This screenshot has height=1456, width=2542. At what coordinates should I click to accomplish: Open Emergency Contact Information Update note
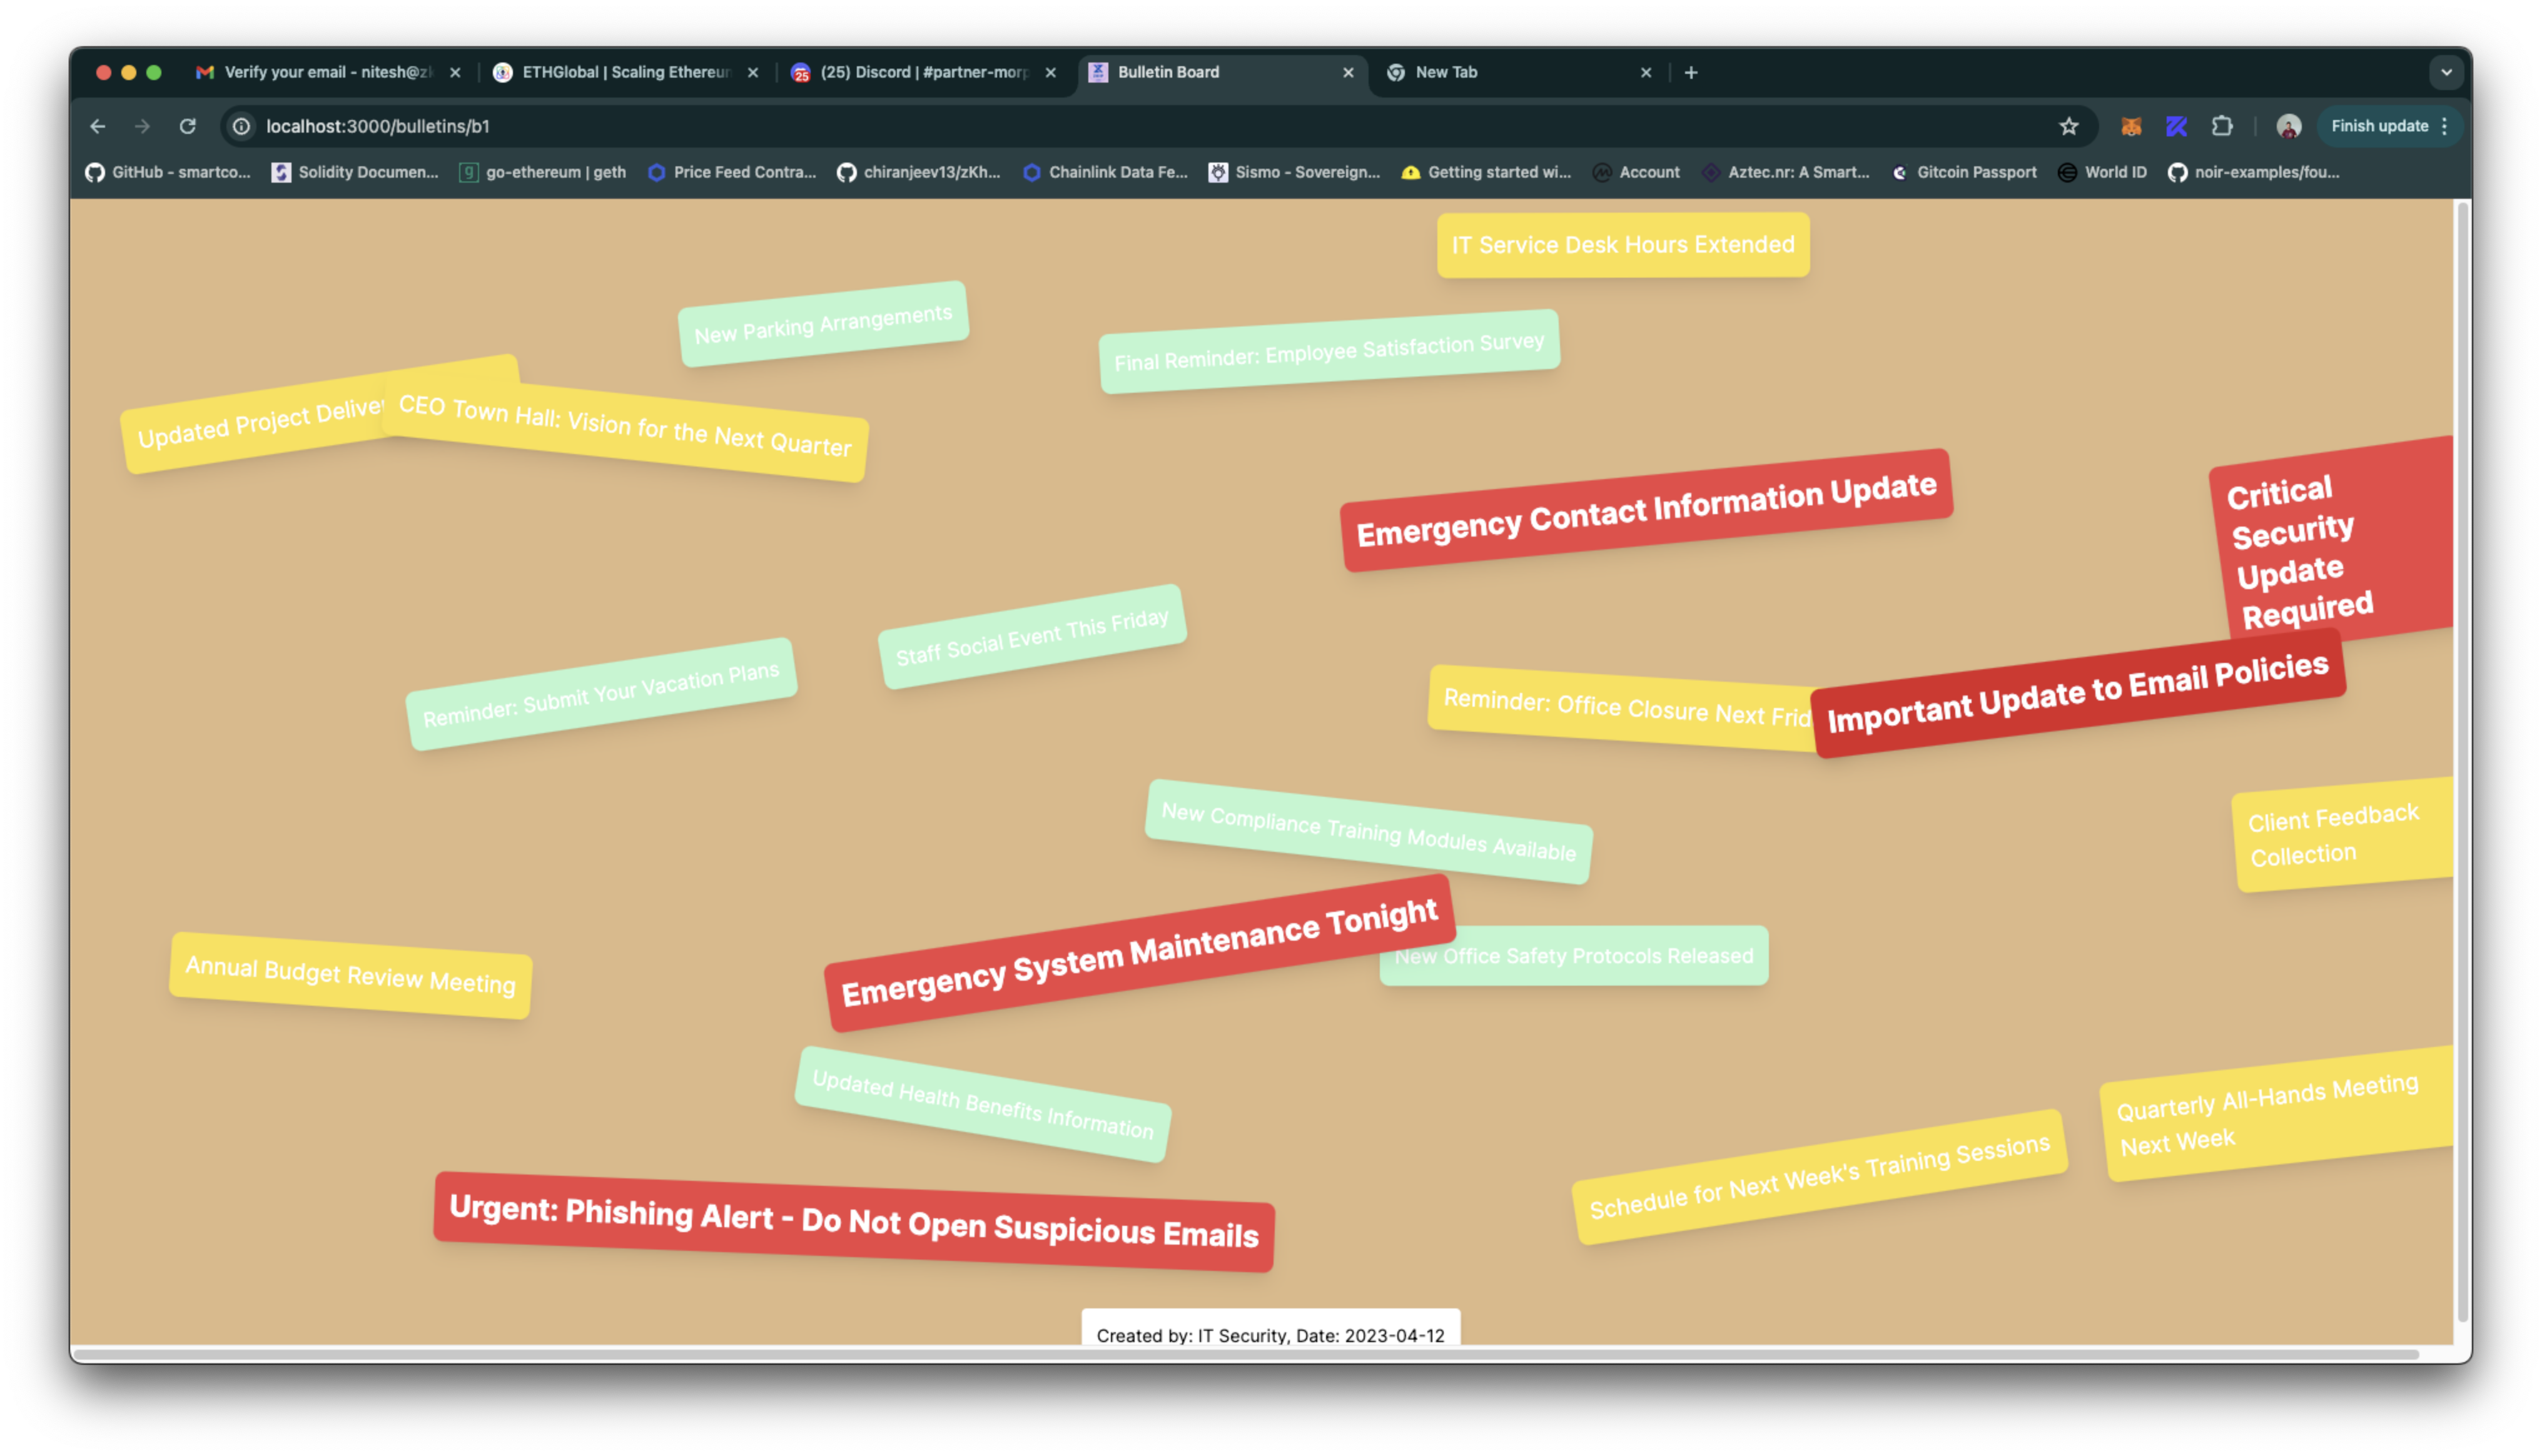click(1646, 510)
